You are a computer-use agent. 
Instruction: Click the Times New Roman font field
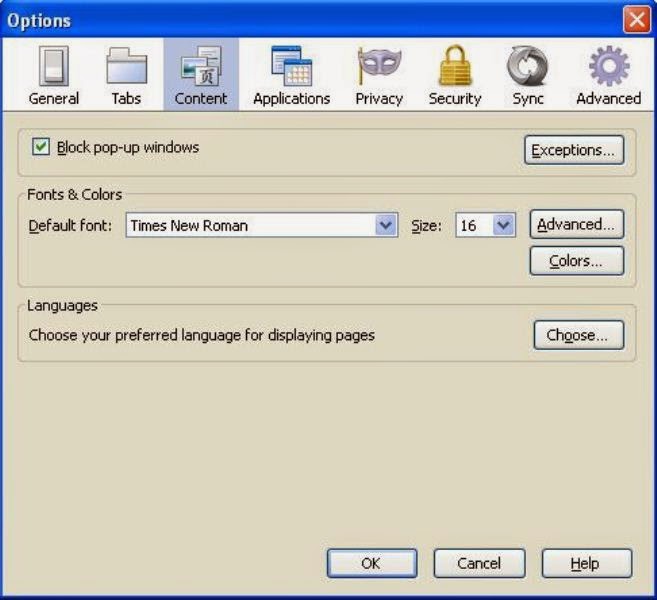261,225
